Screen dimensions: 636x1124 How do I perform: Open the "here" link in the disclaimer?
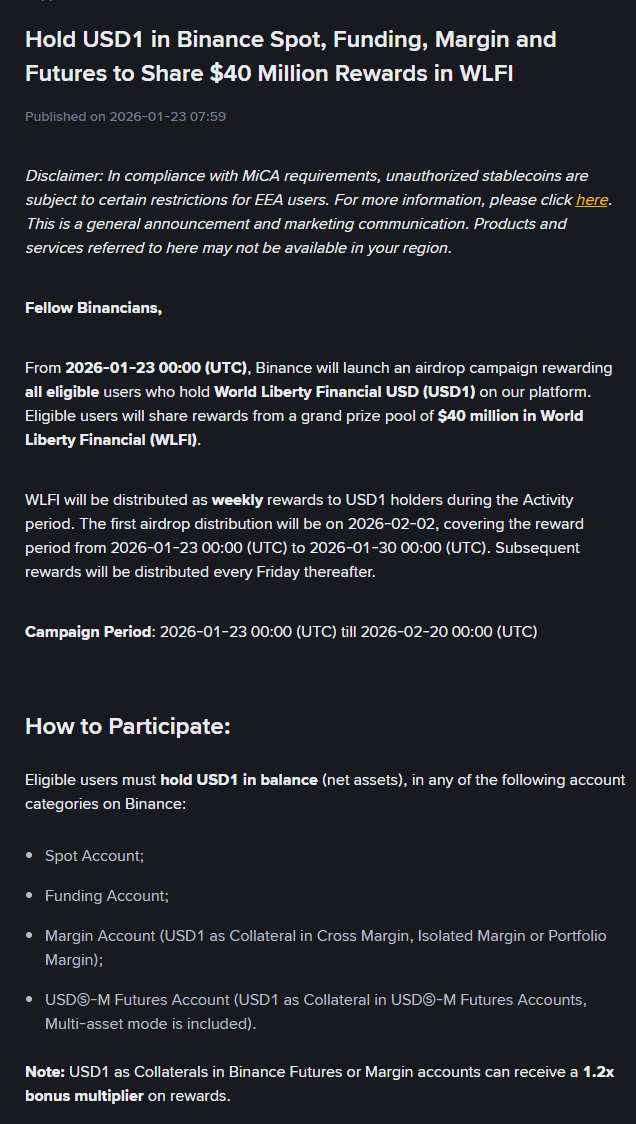[591, 199]
